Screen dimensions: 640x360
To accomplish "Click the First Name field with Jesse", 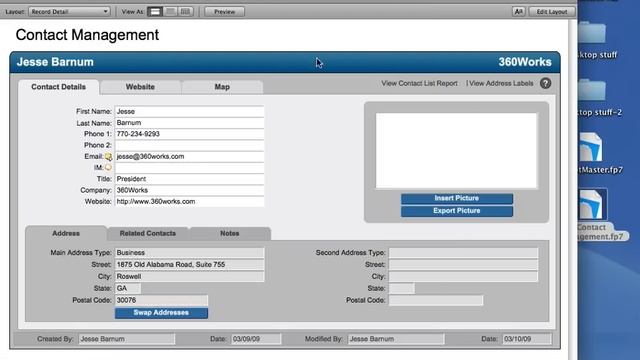I will 189,111.
